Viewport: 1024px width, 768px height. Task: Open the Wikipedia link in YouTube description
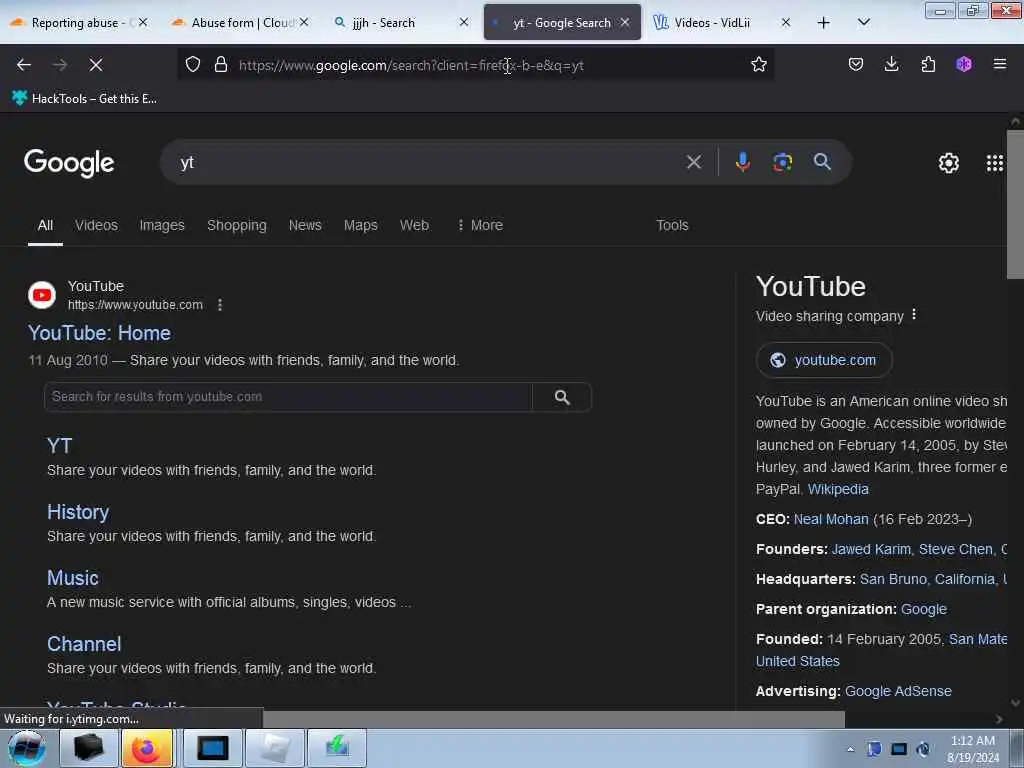[838, 489]
